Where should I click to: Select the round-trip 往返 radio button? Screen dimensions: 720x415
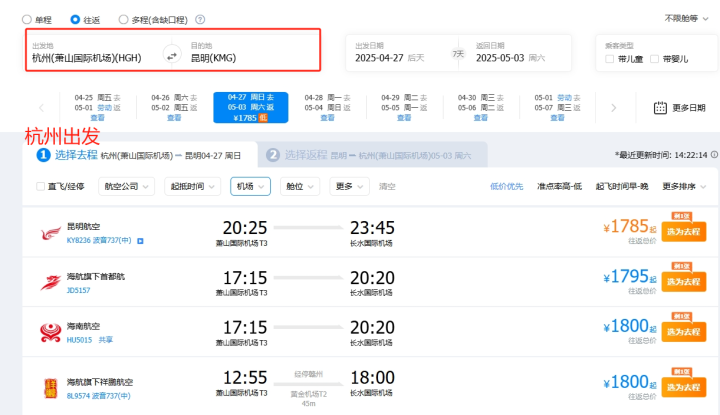[75, 19]
